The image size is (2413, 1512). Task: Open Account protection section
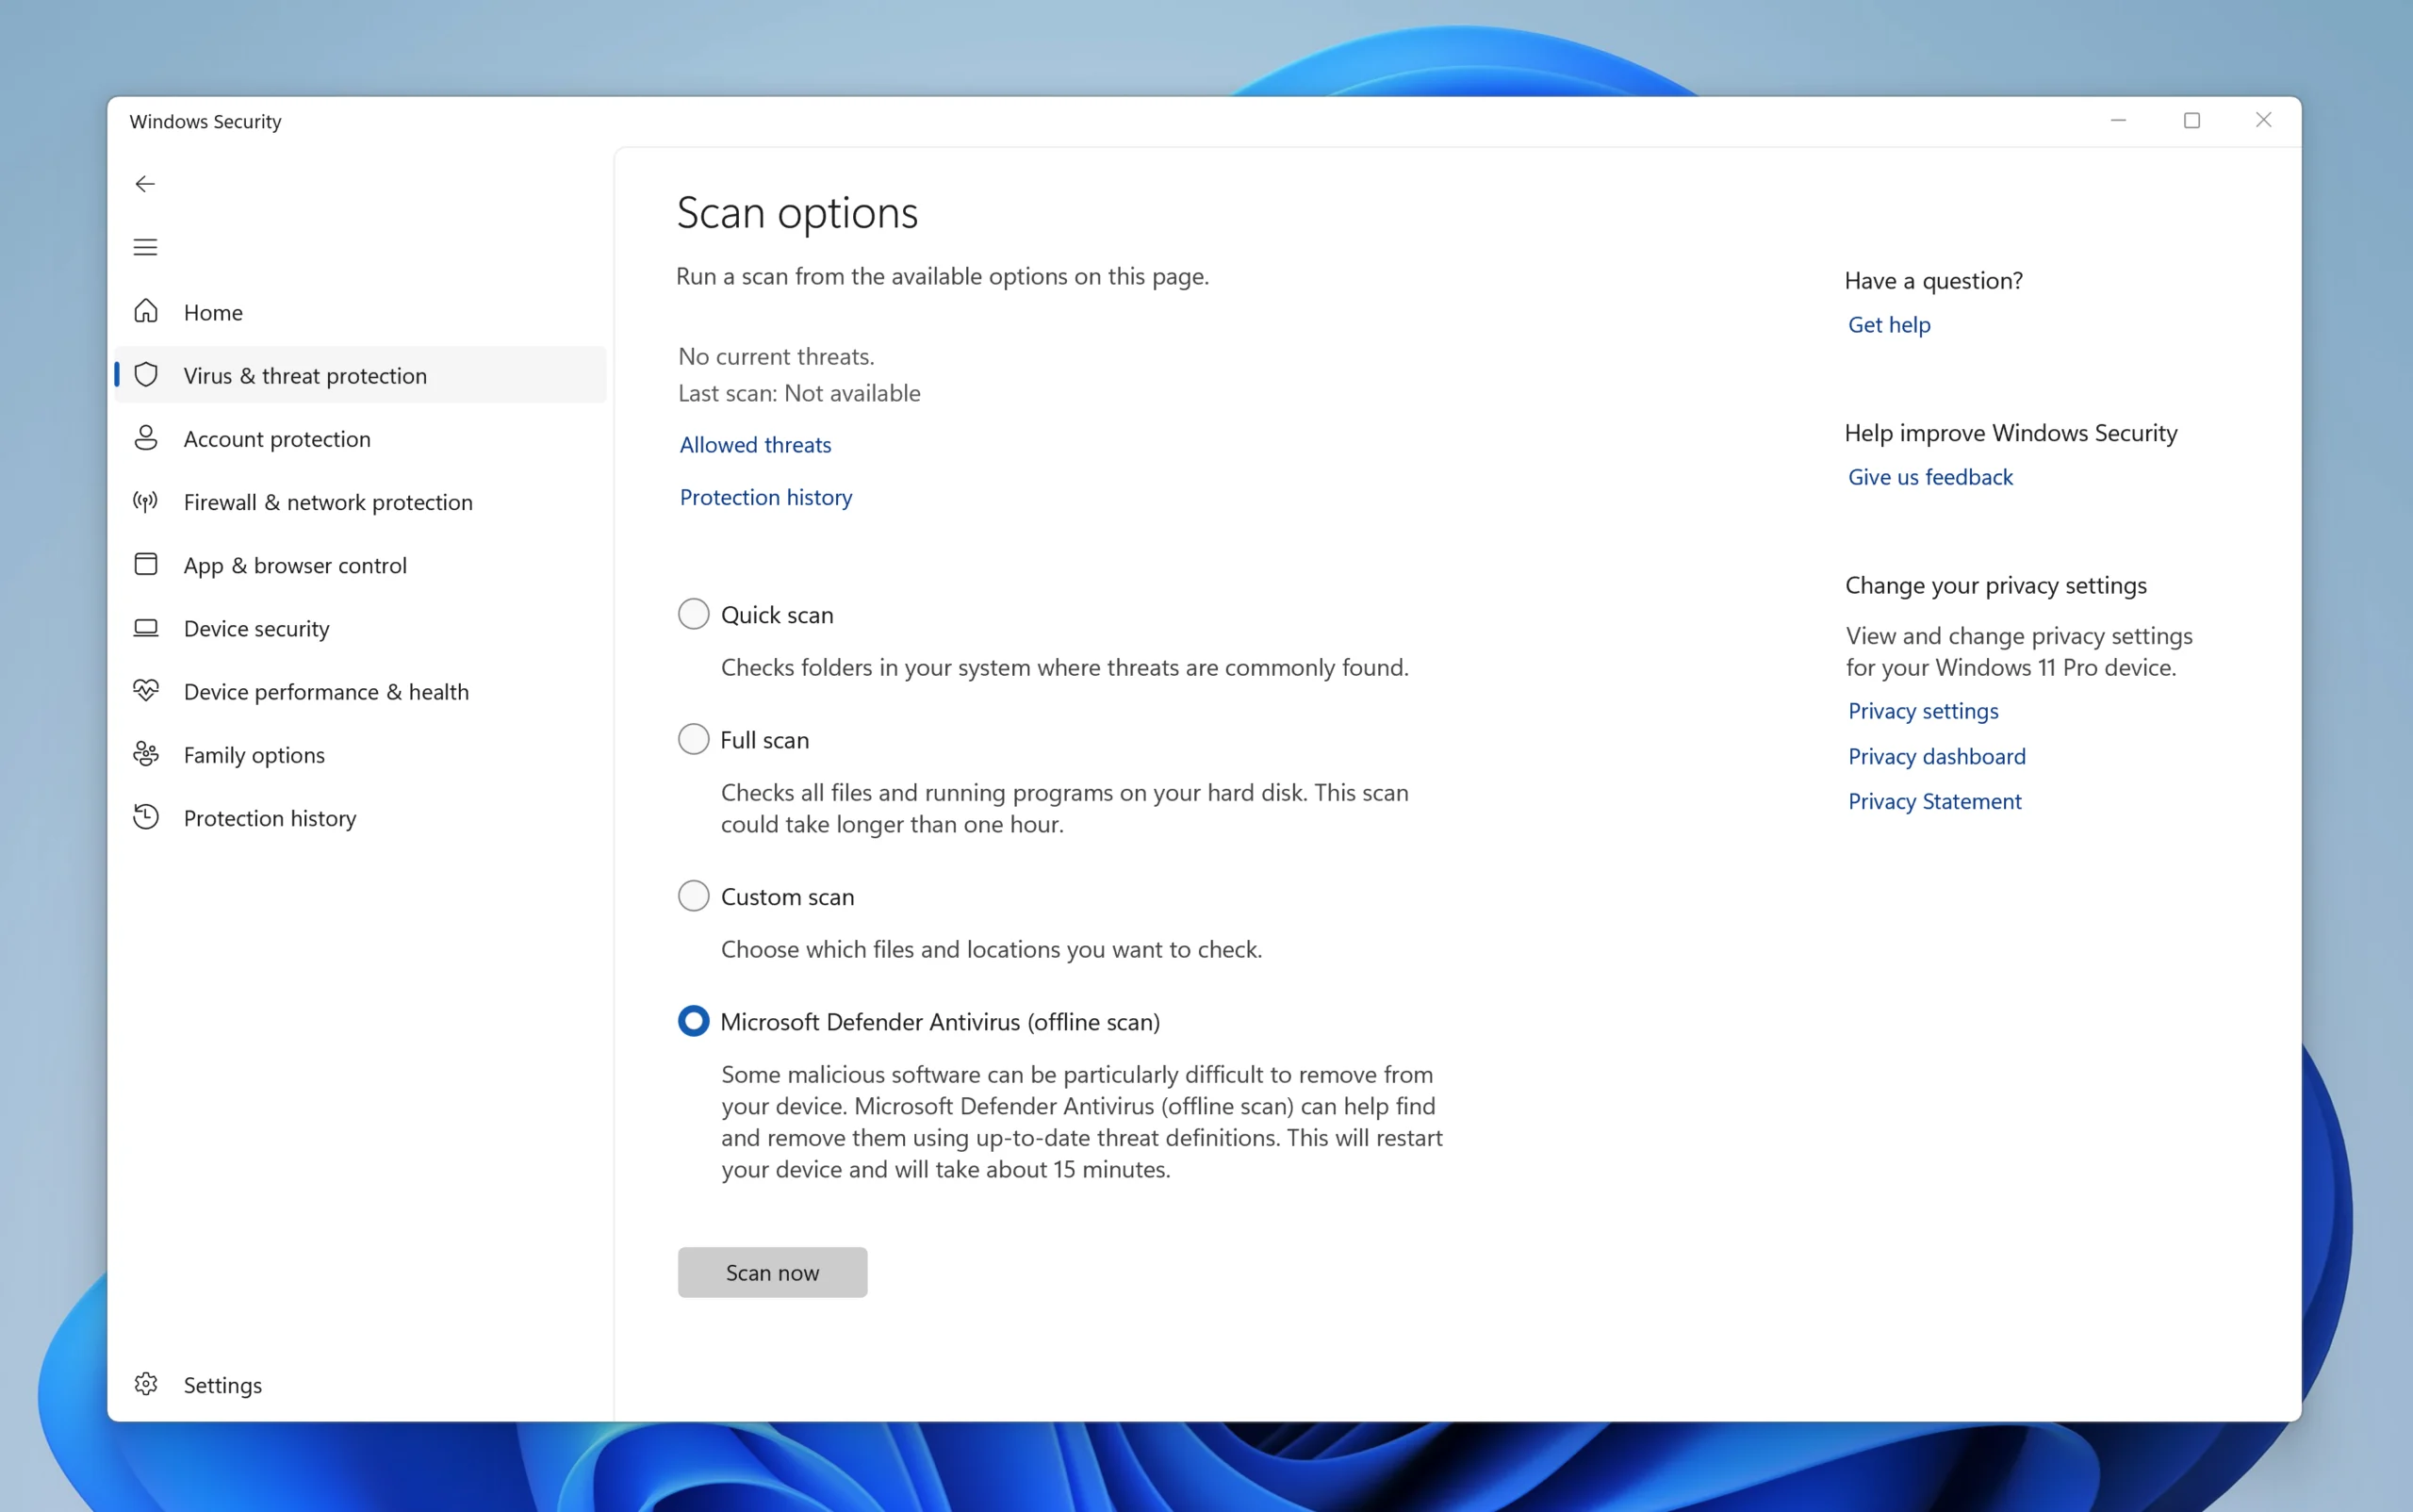tap(360, 438)
